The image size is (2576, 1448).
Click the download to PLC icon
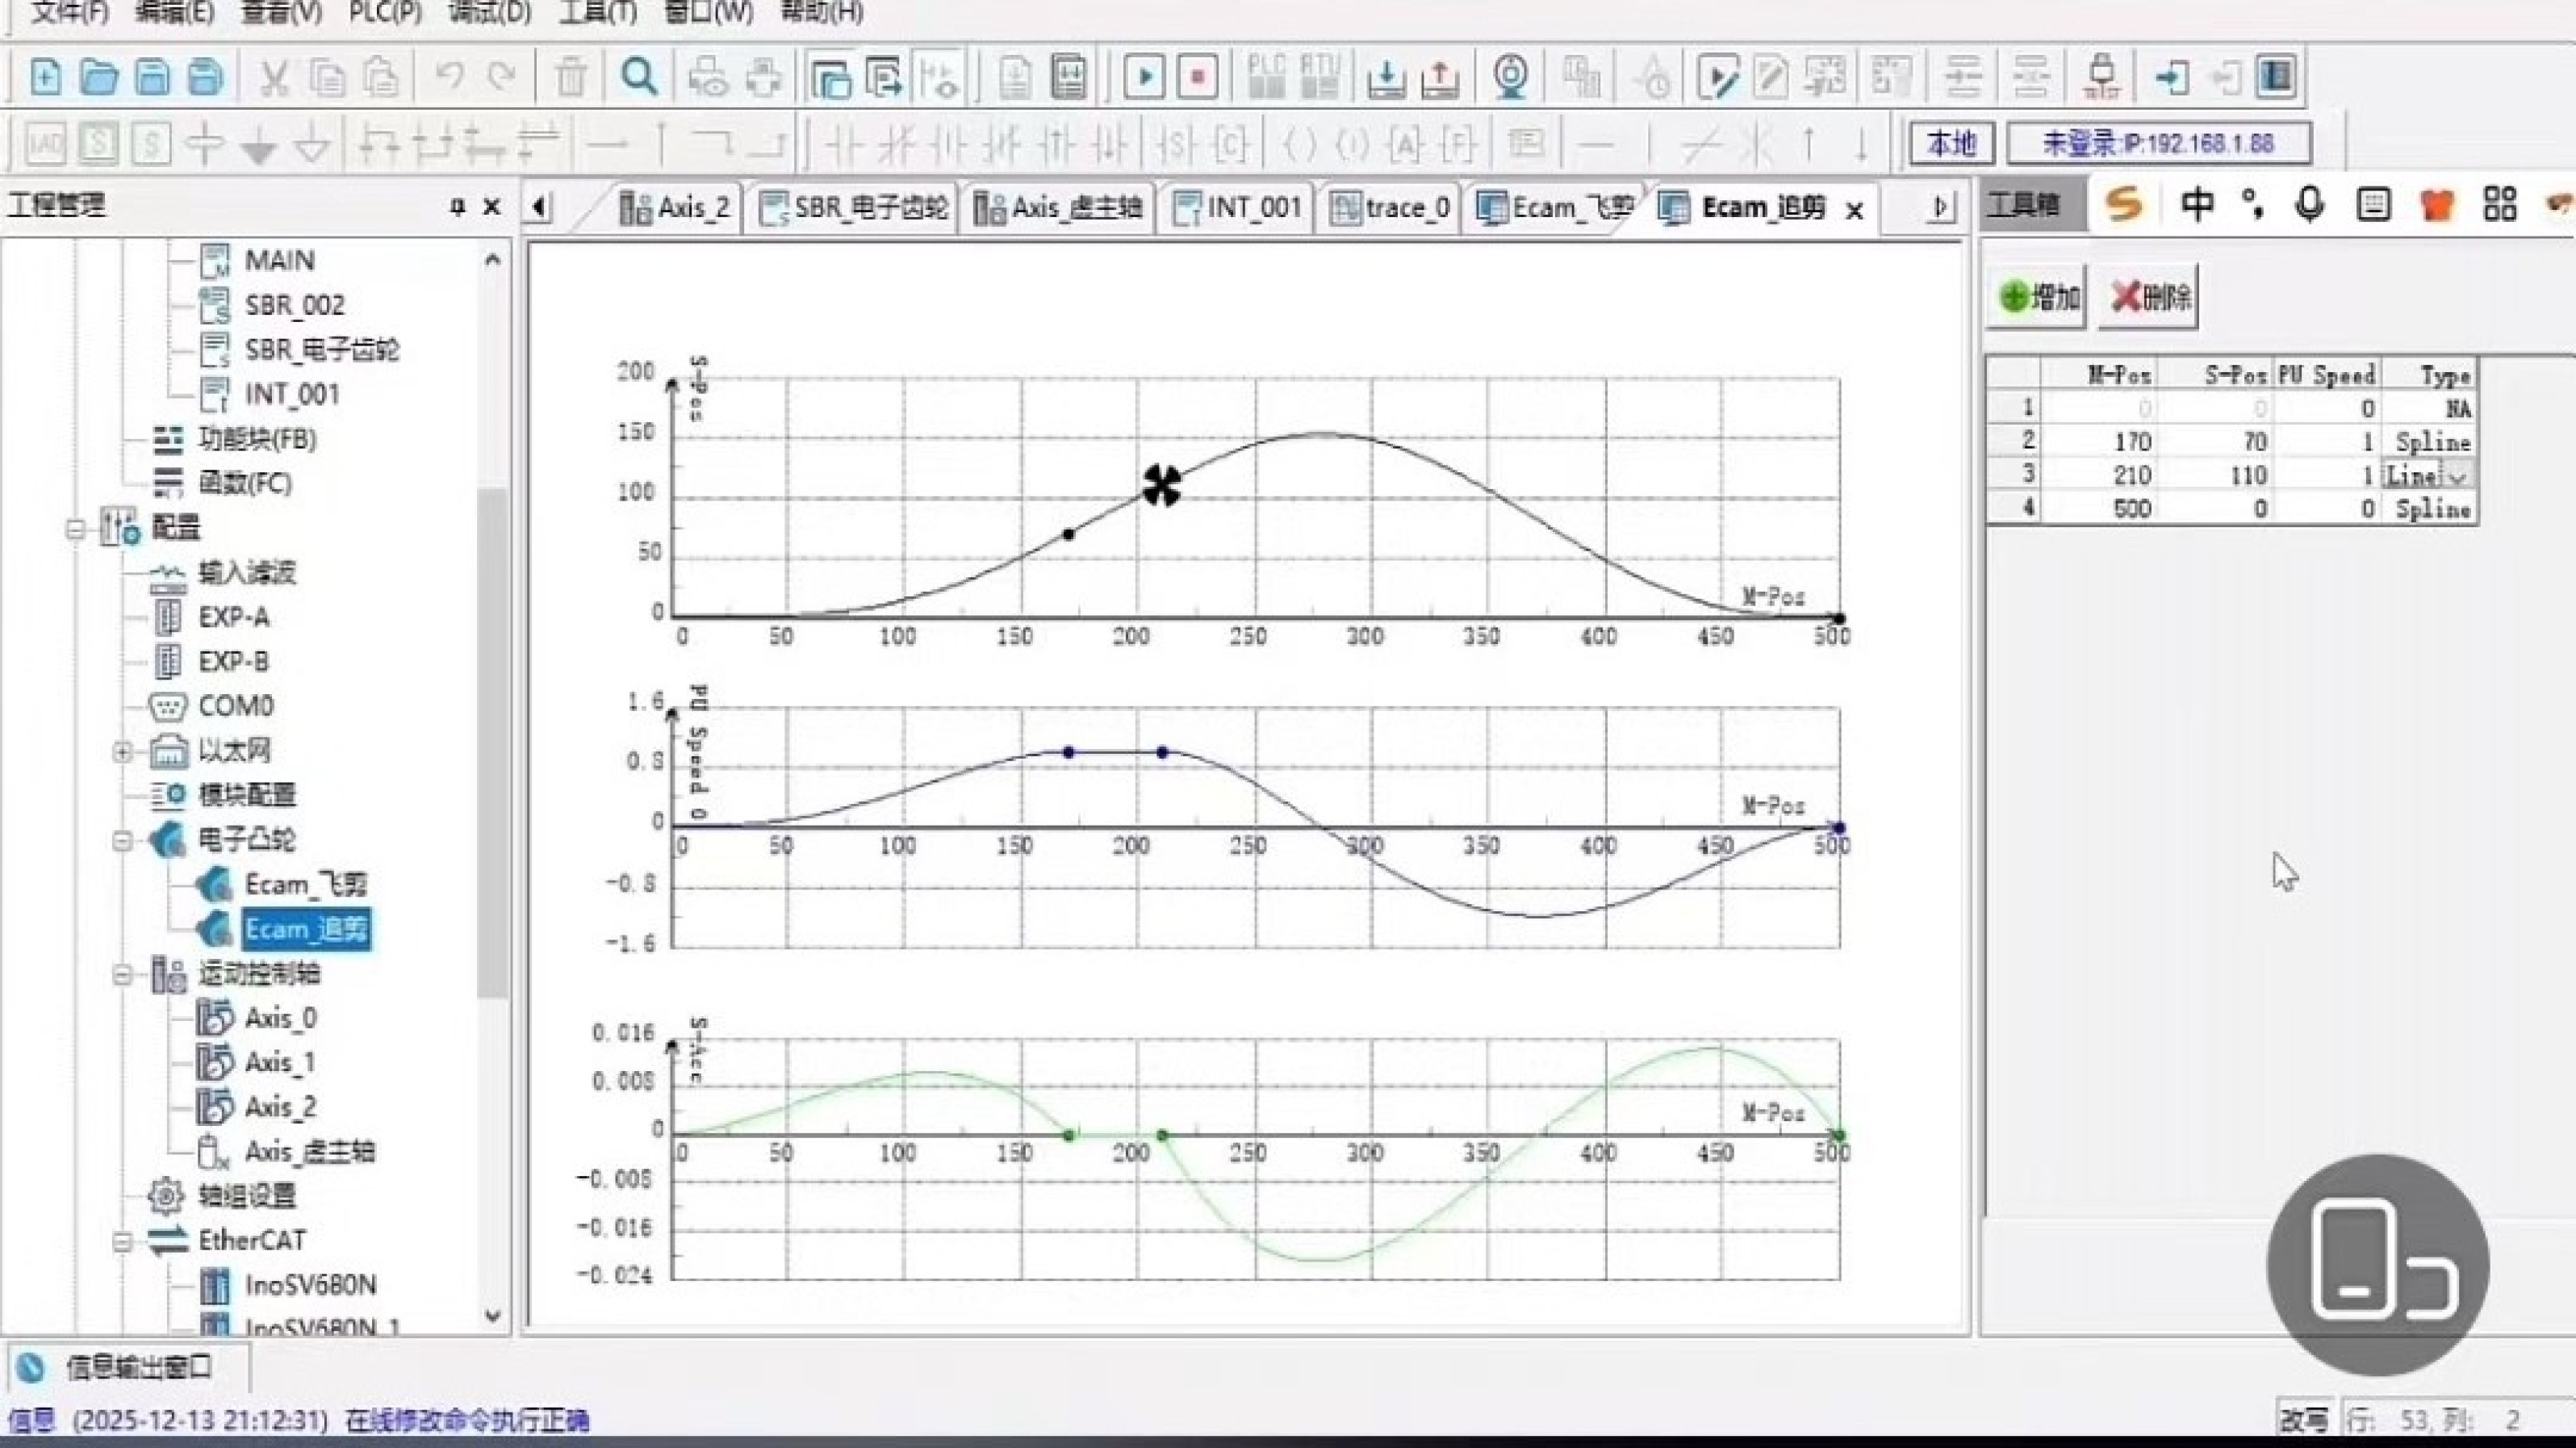(x=1386, y=77)
